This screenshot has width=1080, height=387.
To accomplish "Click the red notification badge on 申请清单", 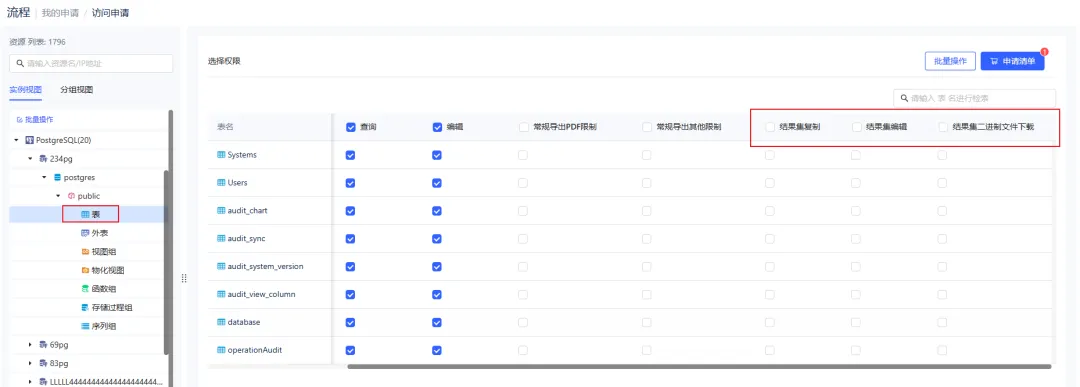I will 1044,52.
